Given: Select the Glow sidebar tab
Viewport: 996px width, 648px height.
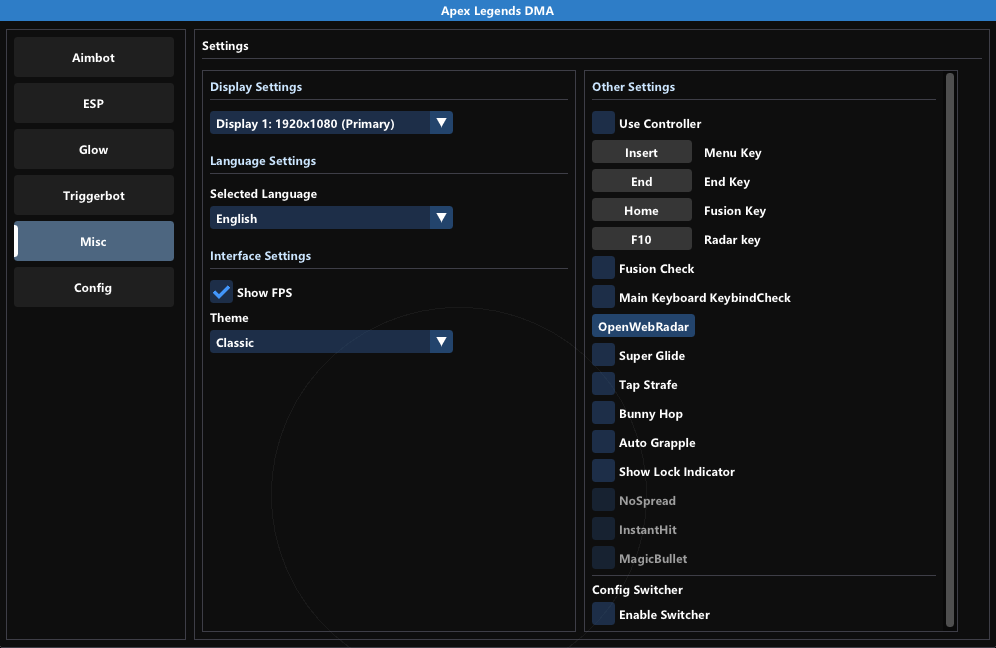Looking at the screenshot, I should [x=94, y=150].
